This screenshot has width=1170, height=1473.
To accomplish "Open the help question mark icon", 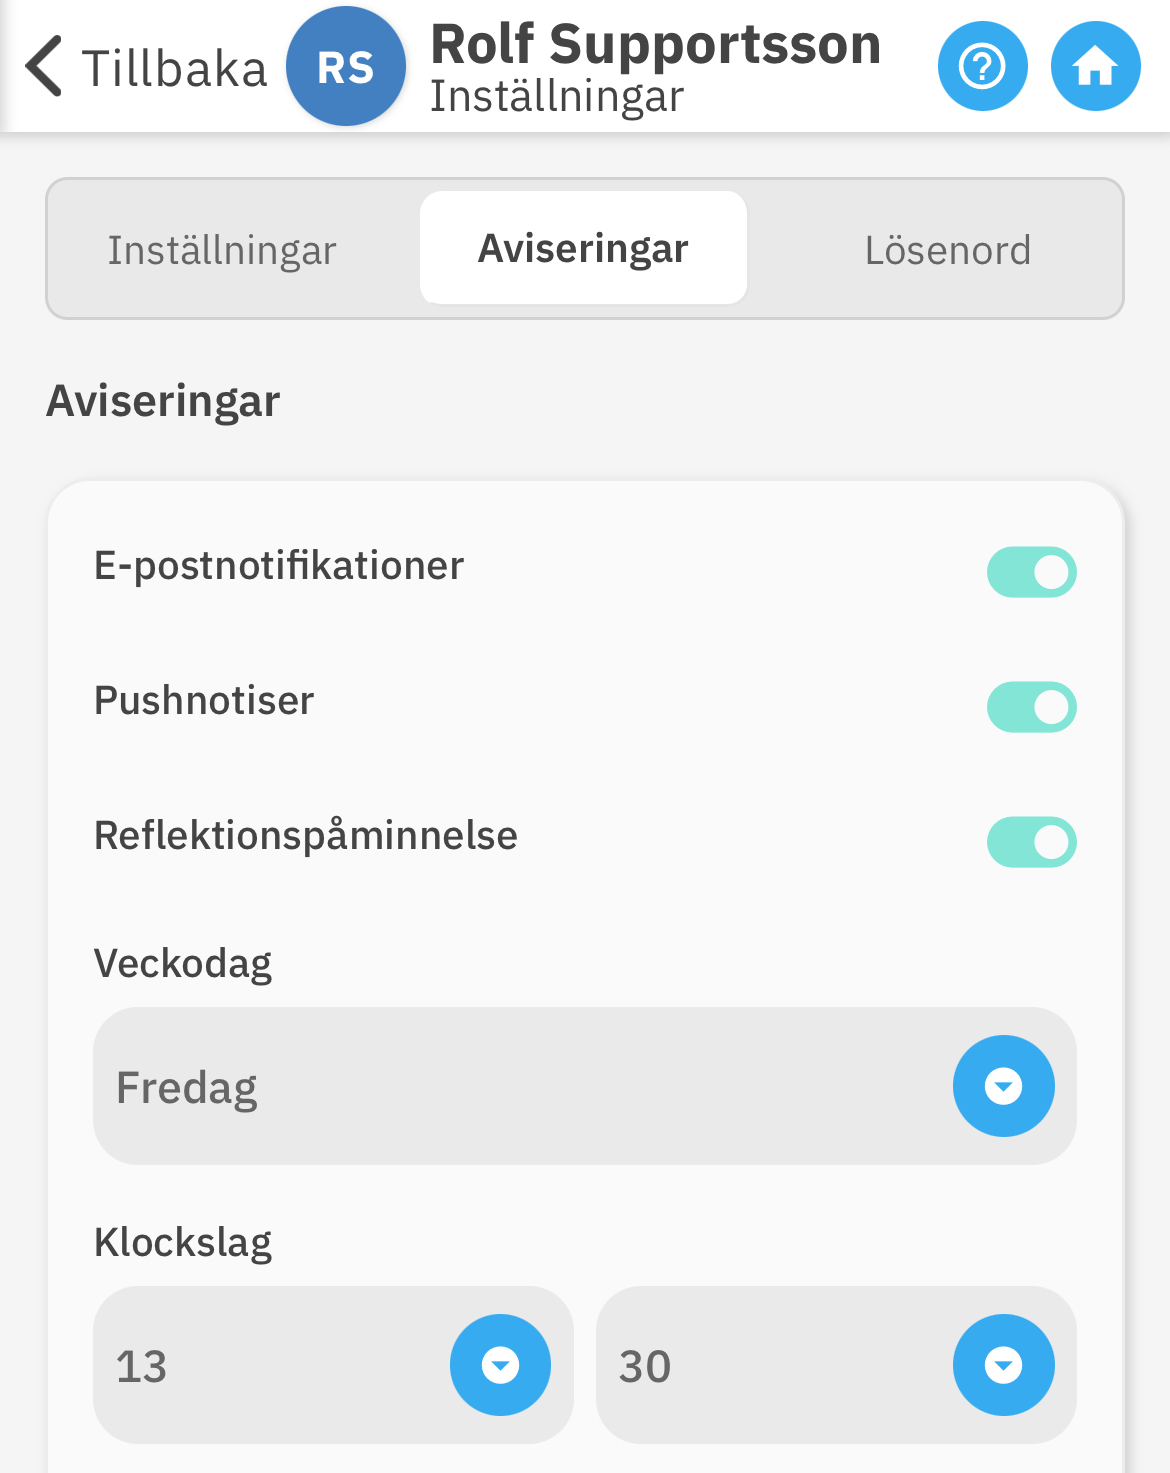I will 982,67.
